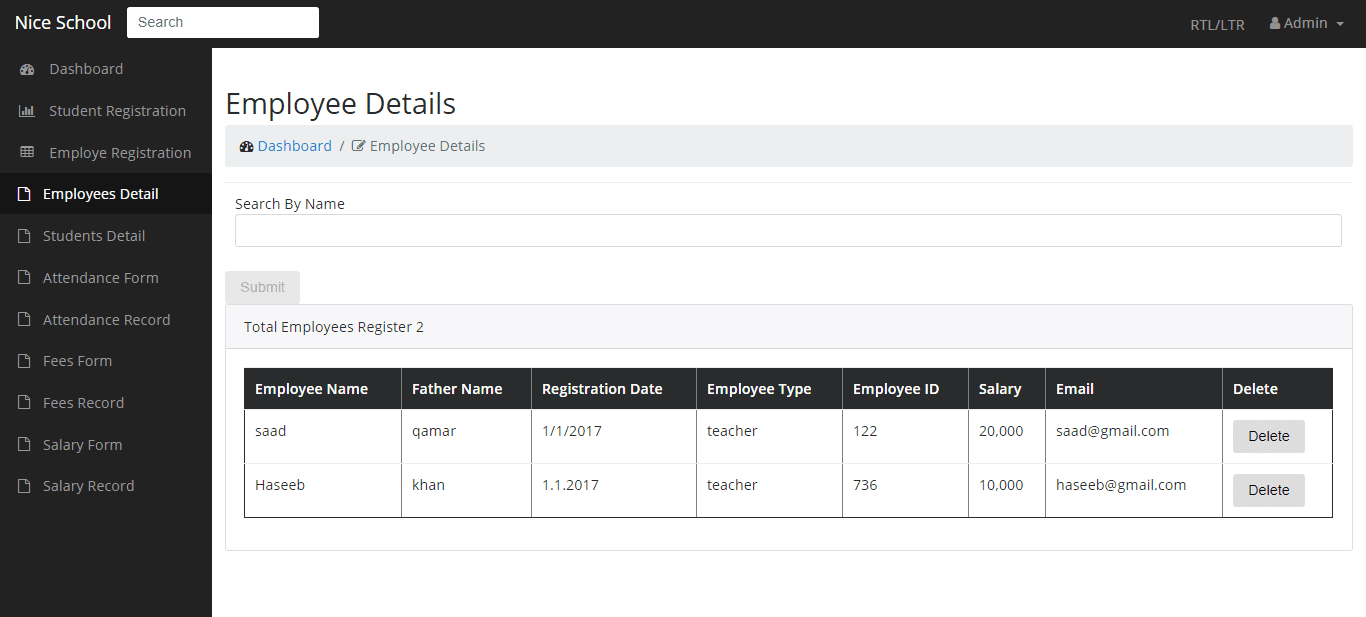1366x617 pixels.
Task: Click the Dashboard breadcrumb link
Action: (x=295, y=146)
